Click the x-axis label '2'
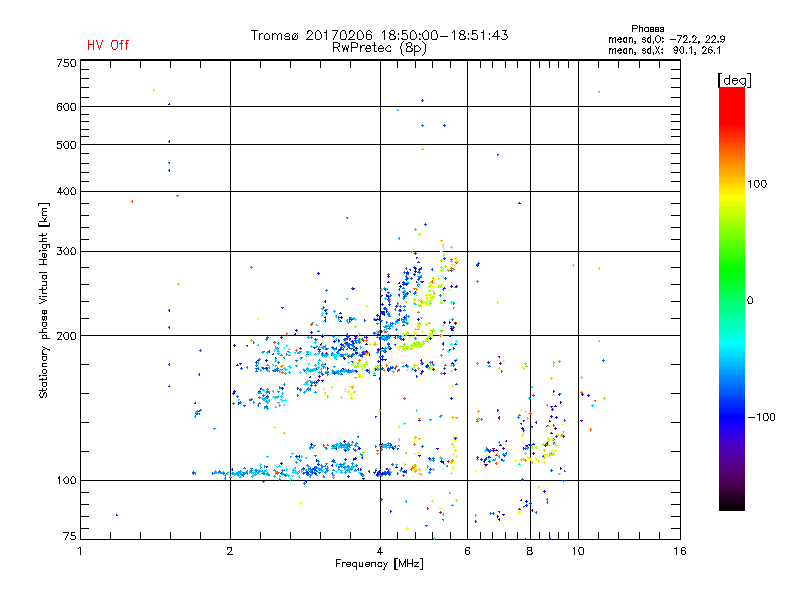 230,551
